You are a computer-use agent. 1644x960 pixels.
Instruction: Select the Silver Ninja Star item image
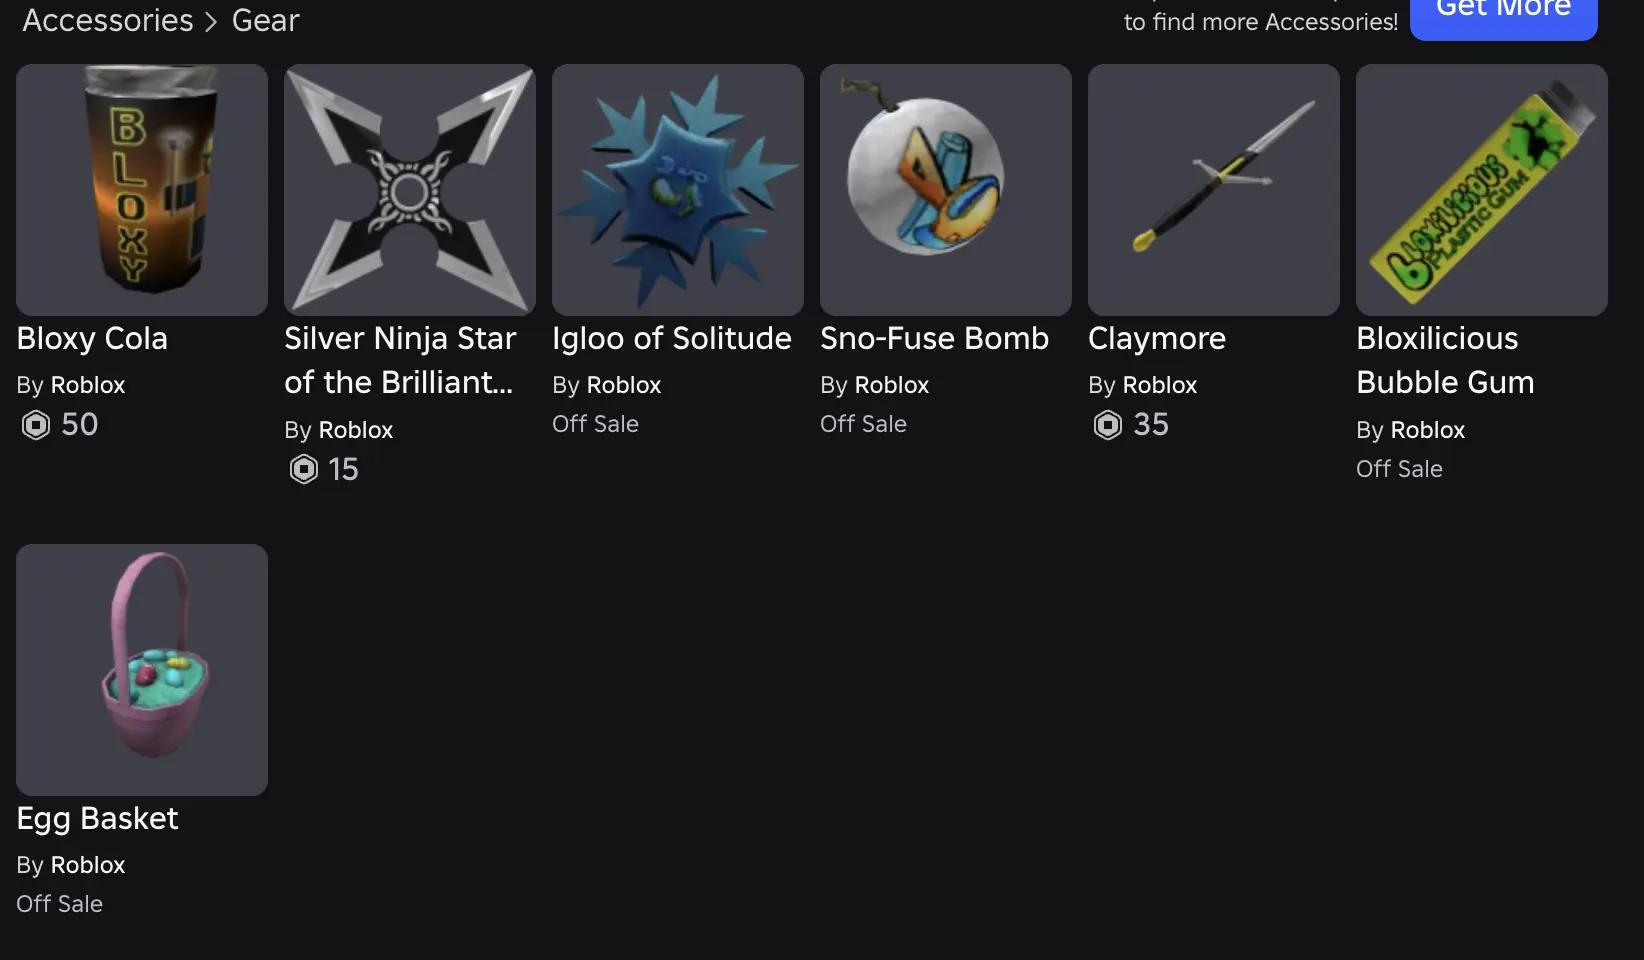(410, 190)
